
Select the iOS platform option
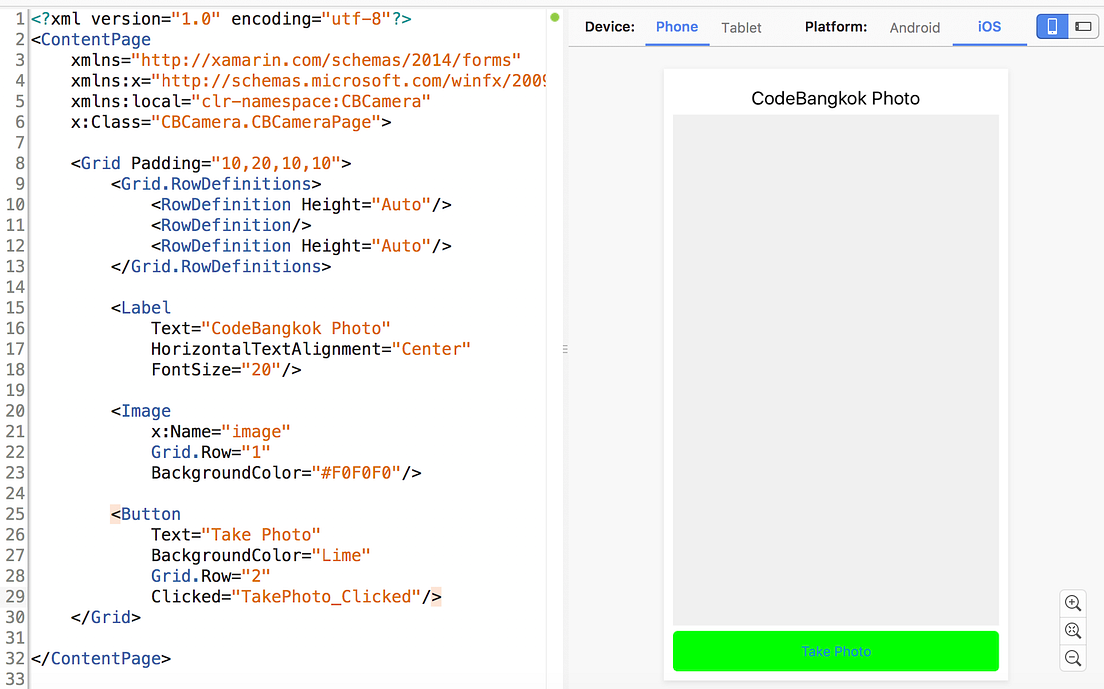(x=989, y=27)
